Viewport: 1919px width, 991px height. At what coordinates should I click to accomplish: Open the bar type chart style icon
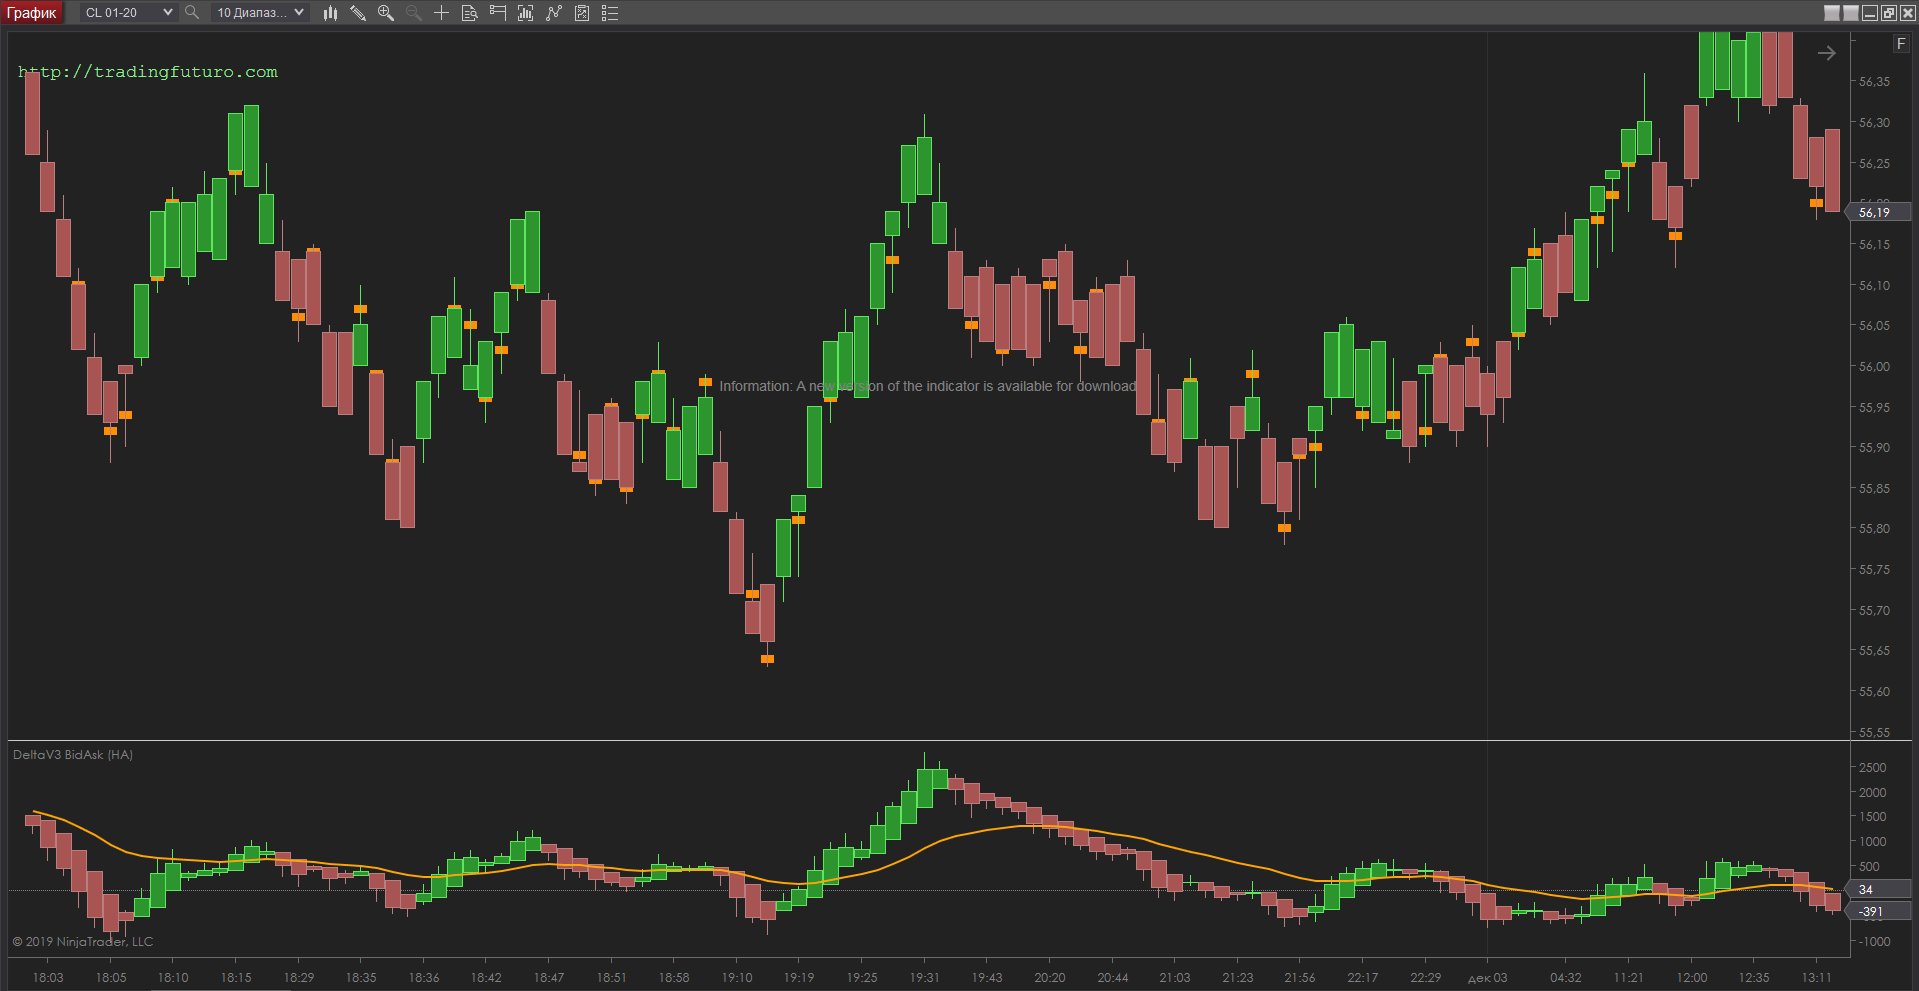330,13
